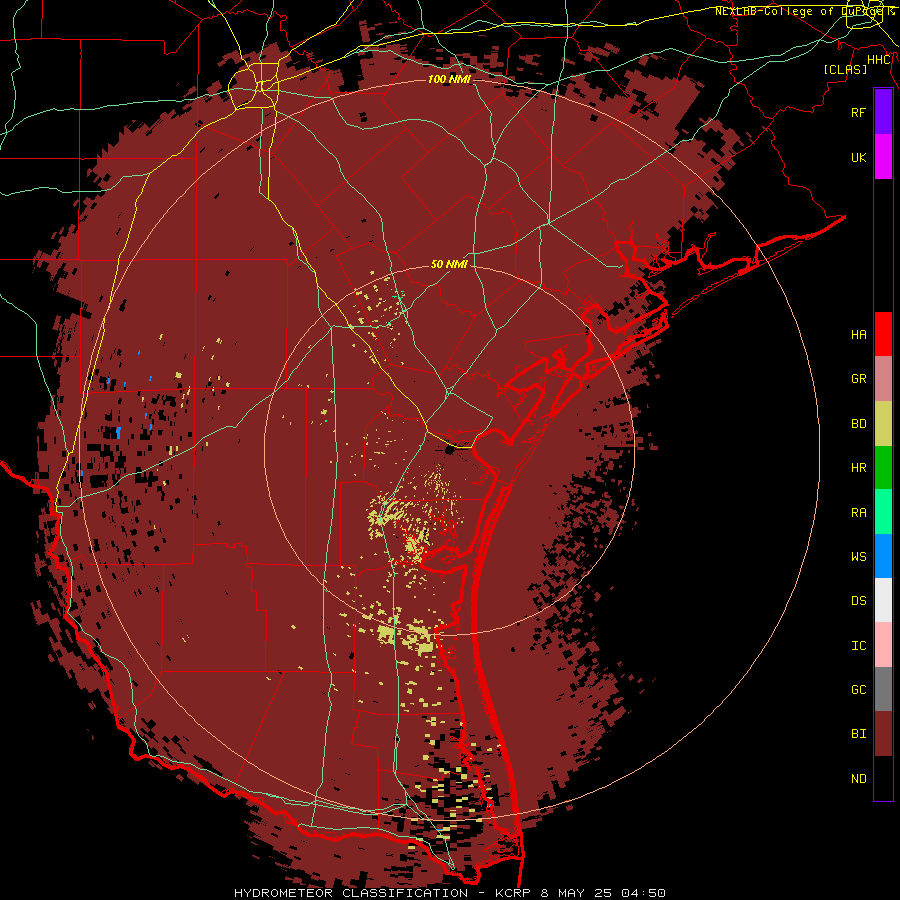
Task: Select the GR pink legend swatch
Action: pos(883,379)
